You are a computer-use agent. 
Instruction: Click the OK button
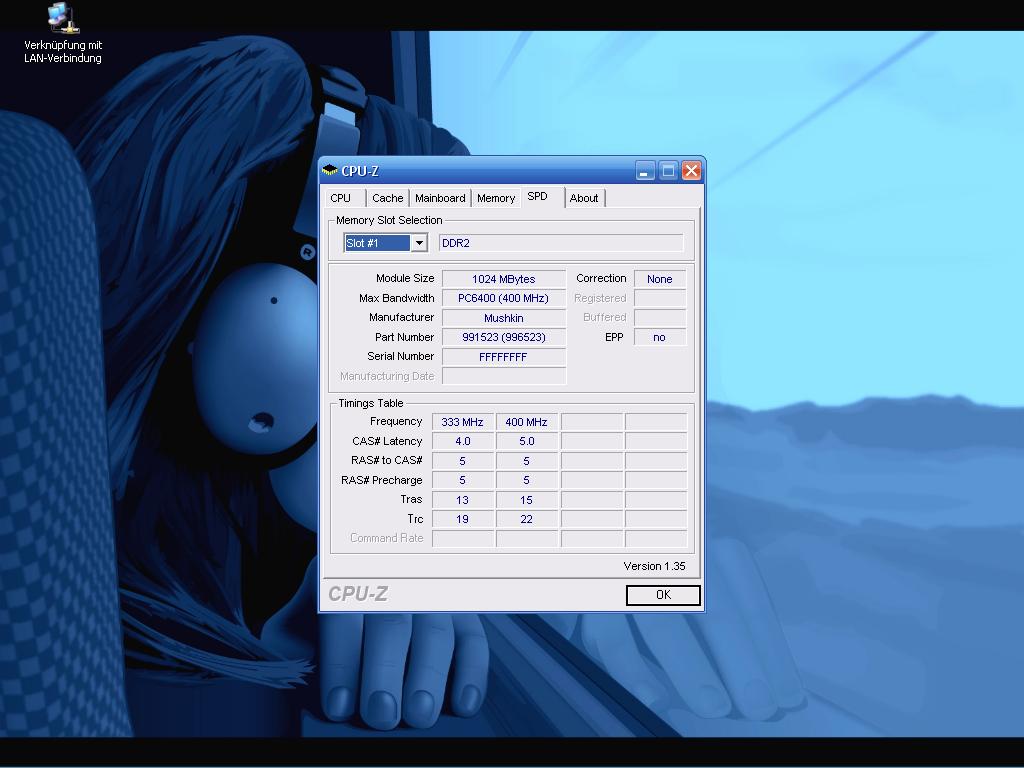pos(663,595)
